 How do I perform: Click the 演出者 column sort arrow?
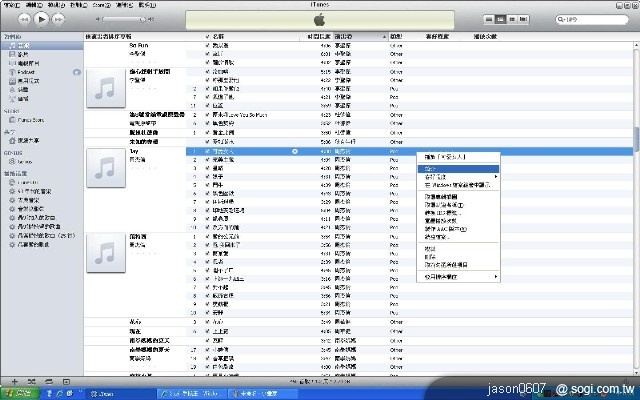(x=382, y=37)
